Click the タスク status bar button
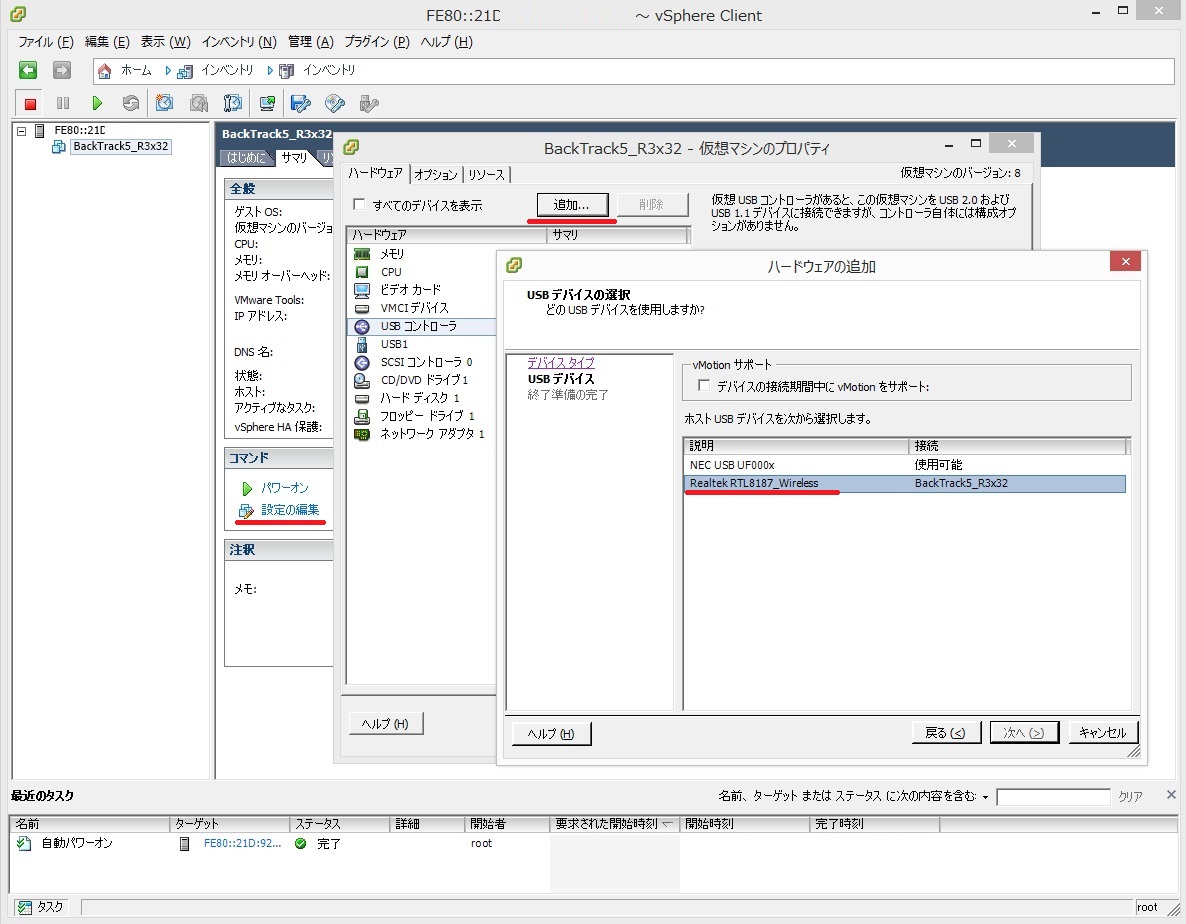 [x=42, y=907]
